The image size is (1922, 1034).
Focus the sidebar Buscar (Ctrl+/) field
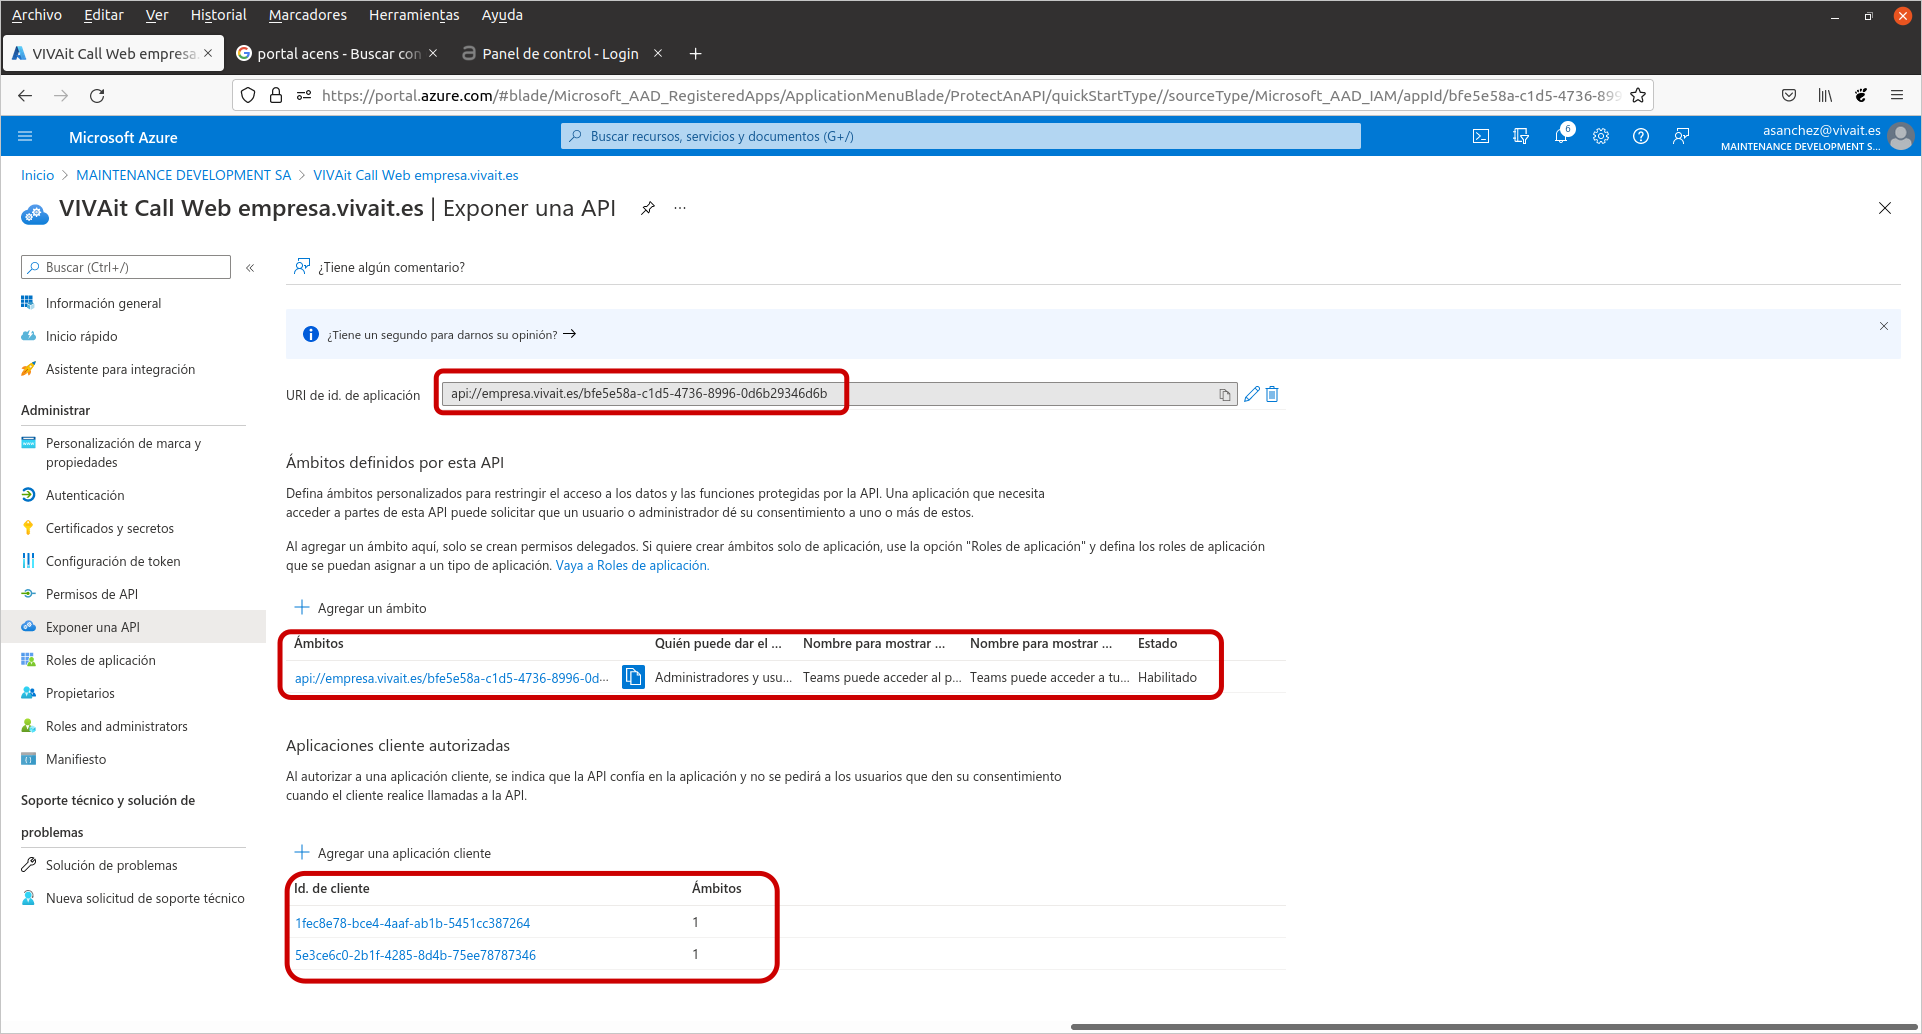pyautogui.click(x=126, y=267)
